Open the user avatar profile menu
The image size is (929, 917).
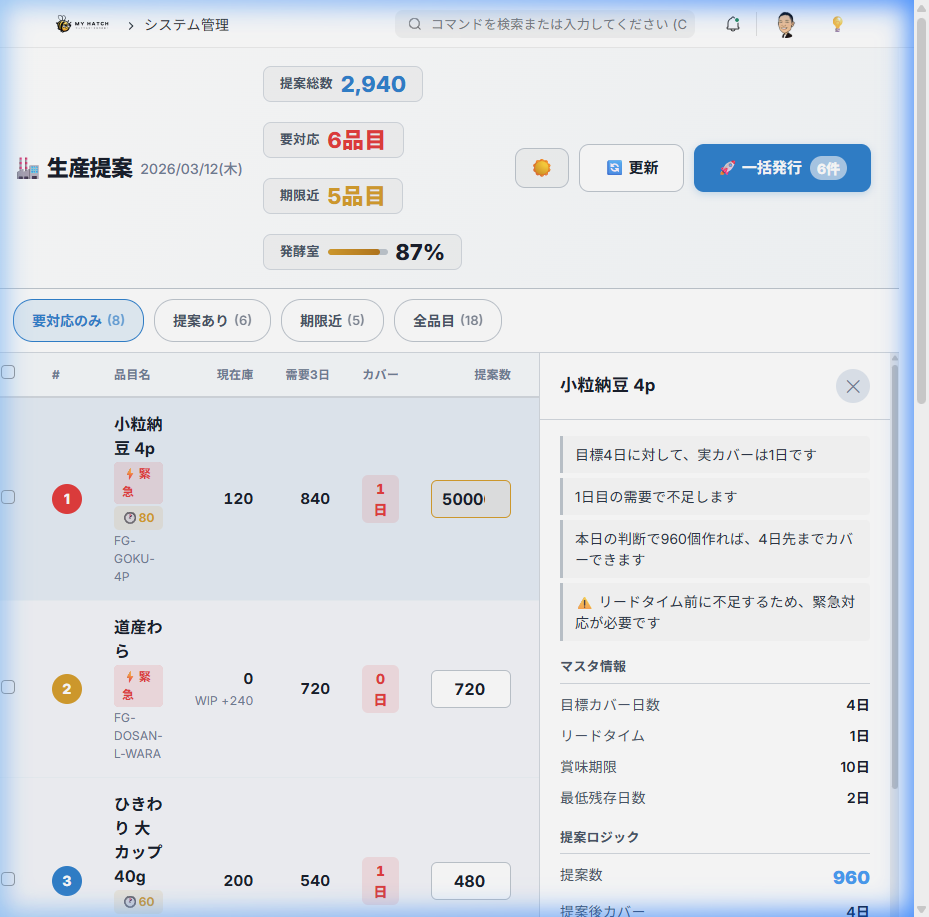786,24
